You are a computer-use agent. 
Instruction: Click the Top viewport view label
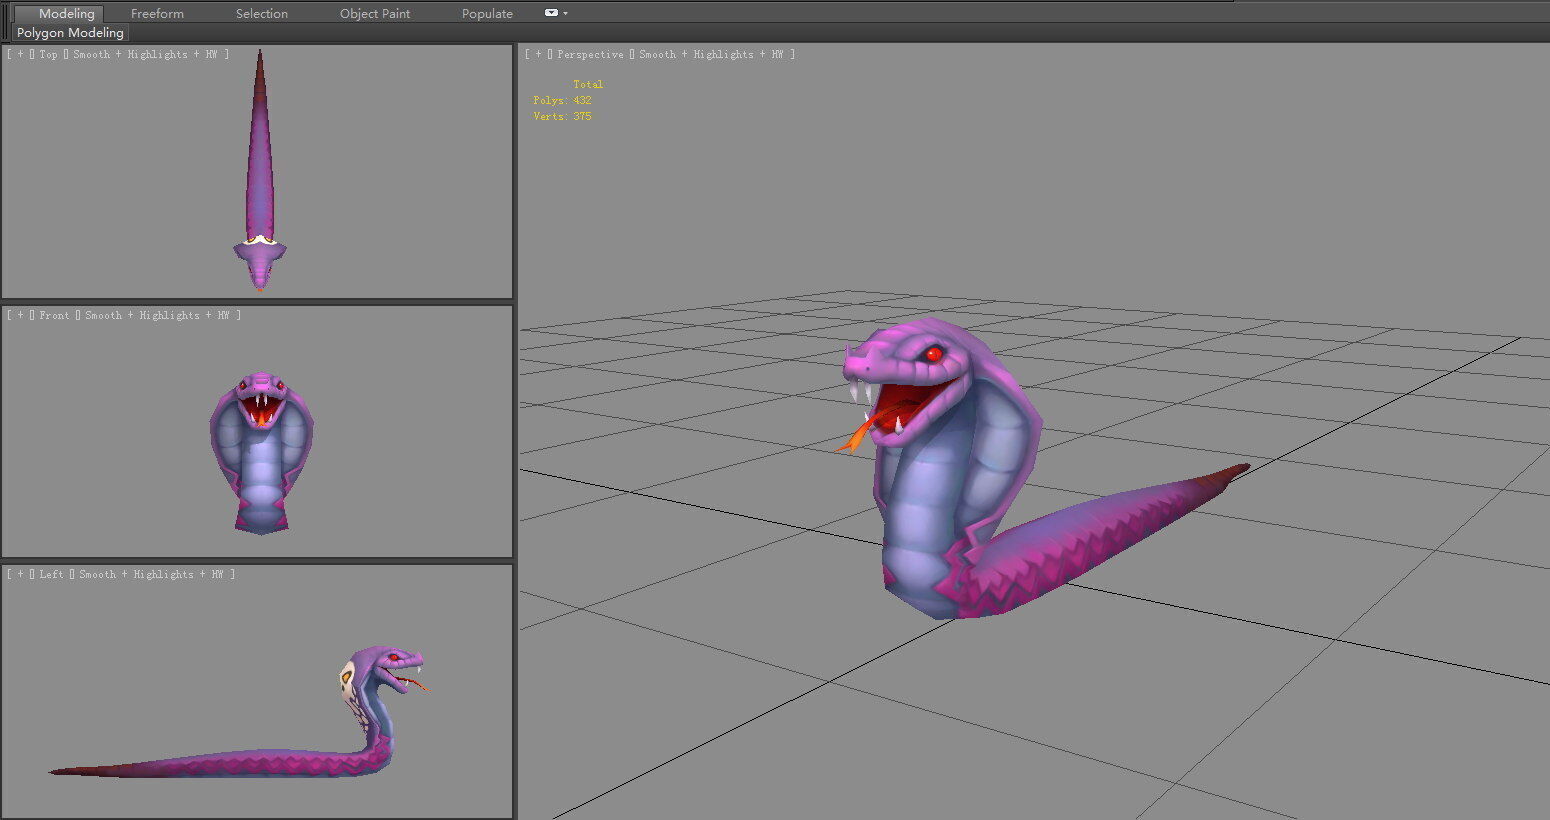(49, 55)
